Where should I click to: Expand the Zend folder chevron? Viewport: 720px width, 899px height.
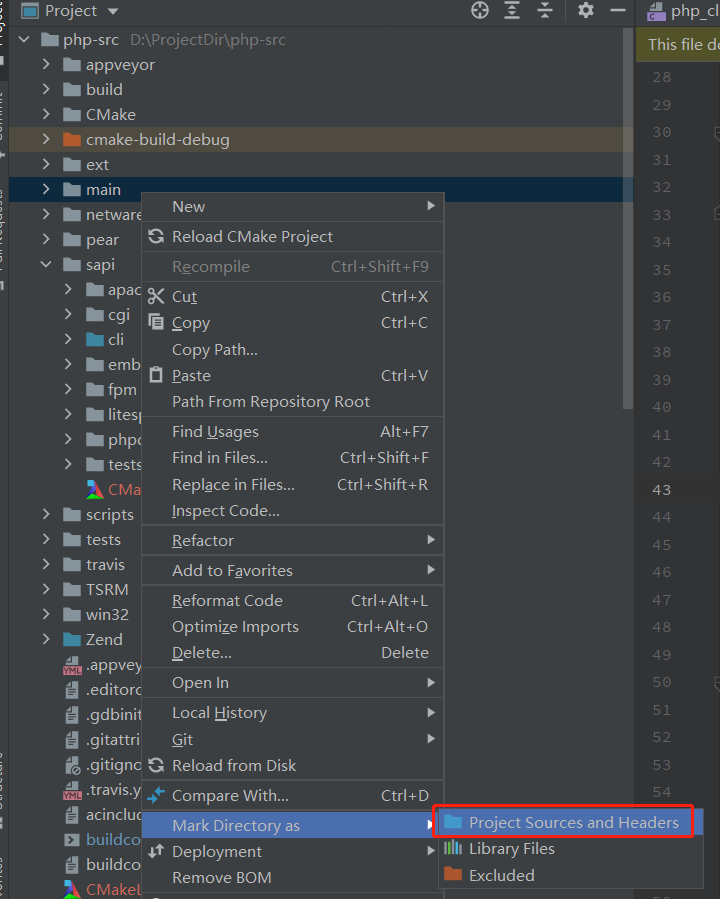[46, 639]
